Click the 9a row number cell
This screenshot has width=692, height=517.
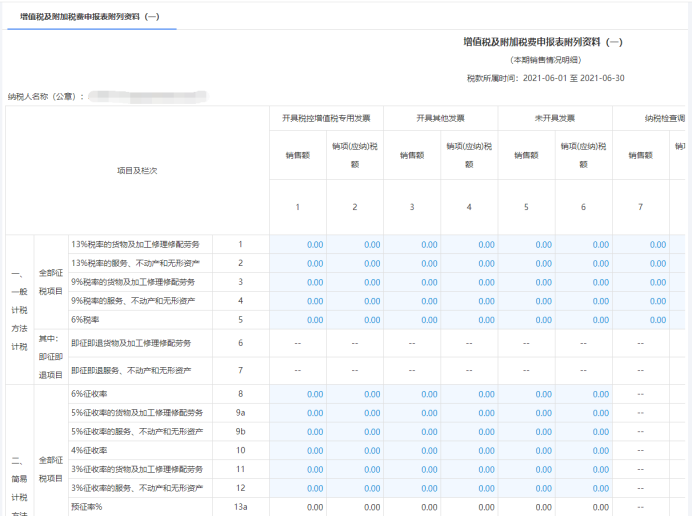(241, 413)
